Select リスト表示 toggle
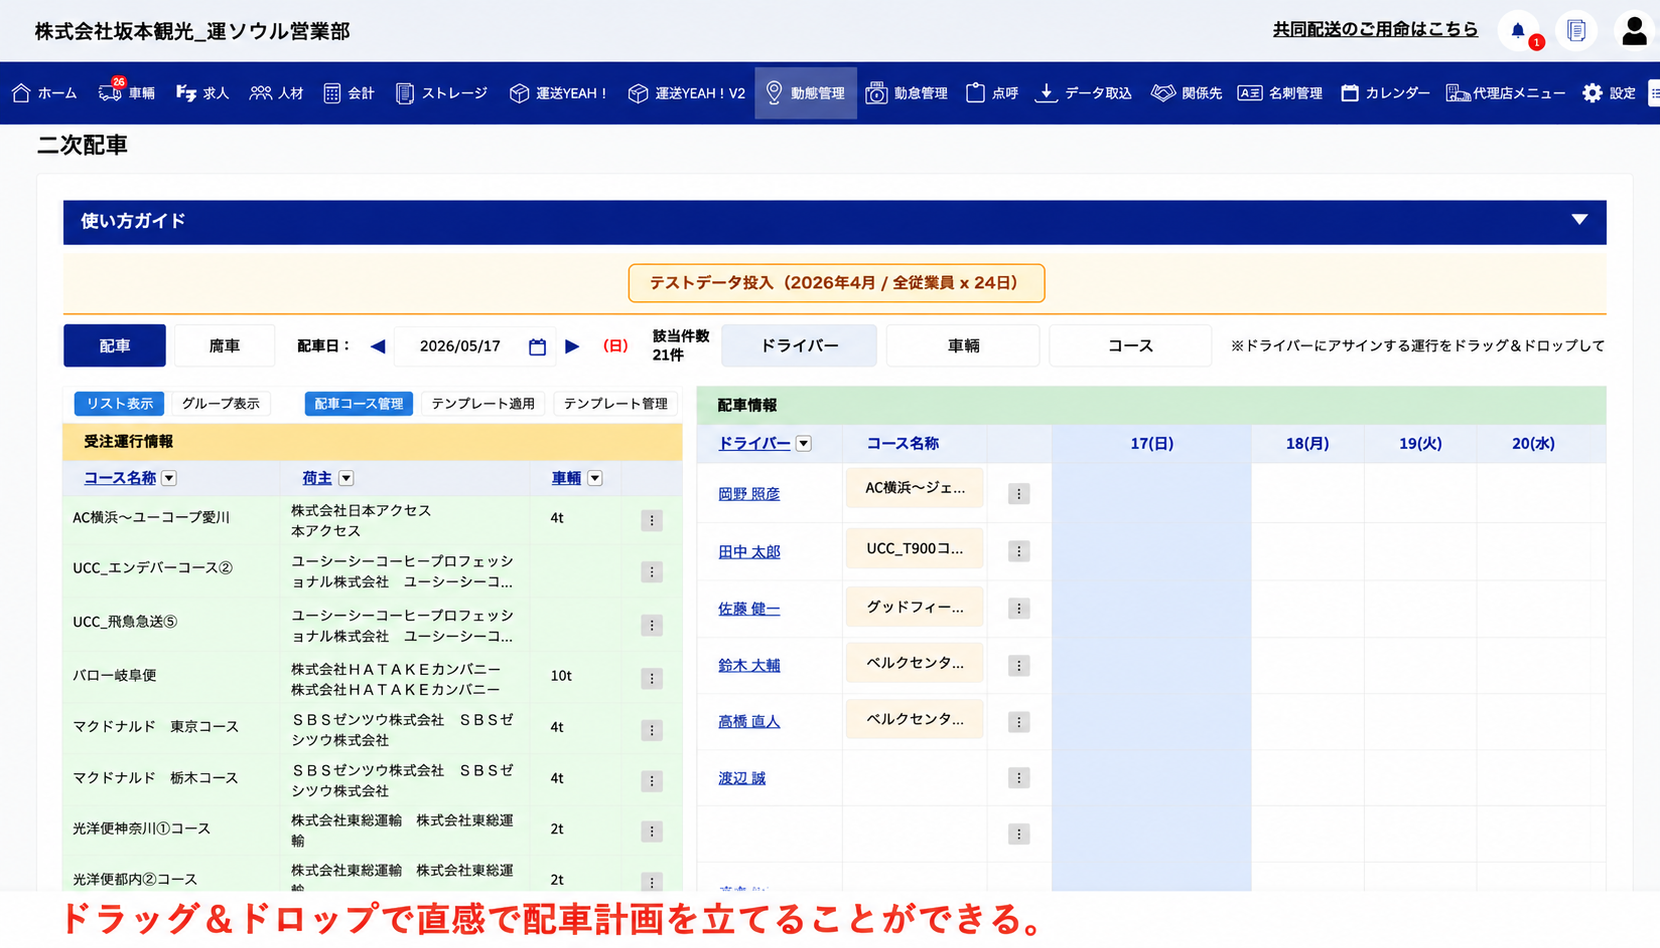Image resolution: width=1660 pixels, height=948 pixels. click(119, 404)
